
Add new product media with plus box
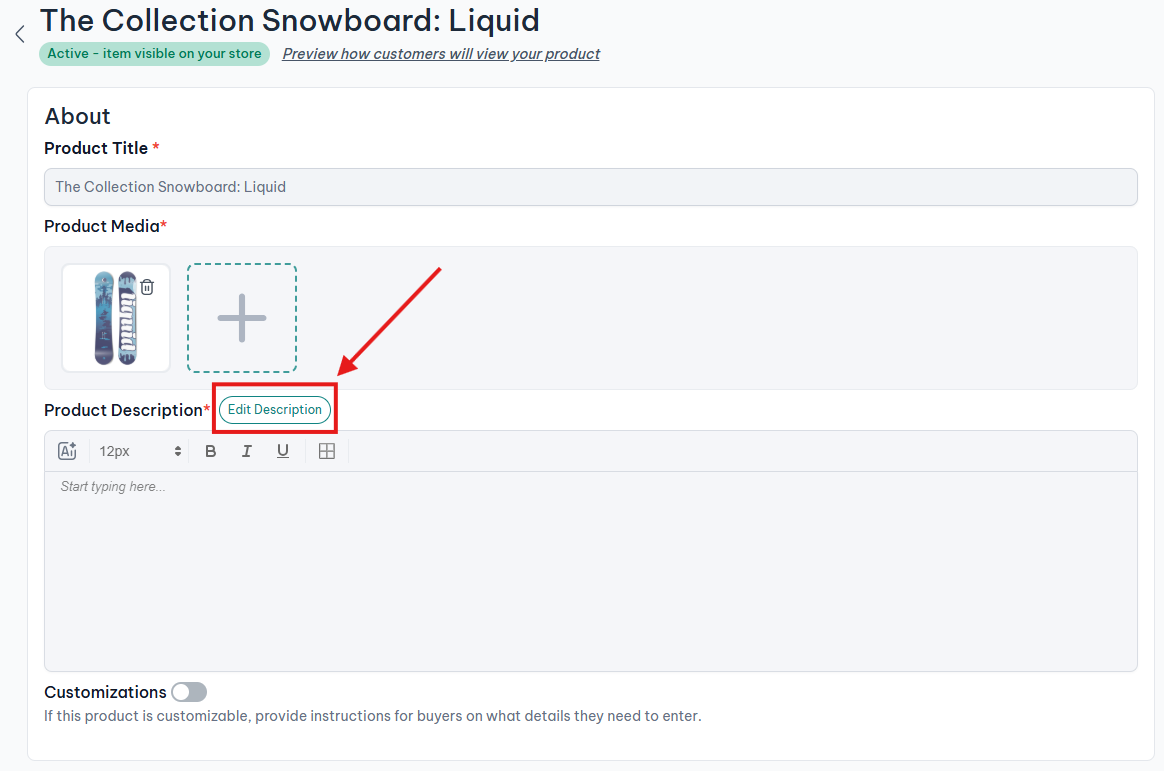[242, 318]
